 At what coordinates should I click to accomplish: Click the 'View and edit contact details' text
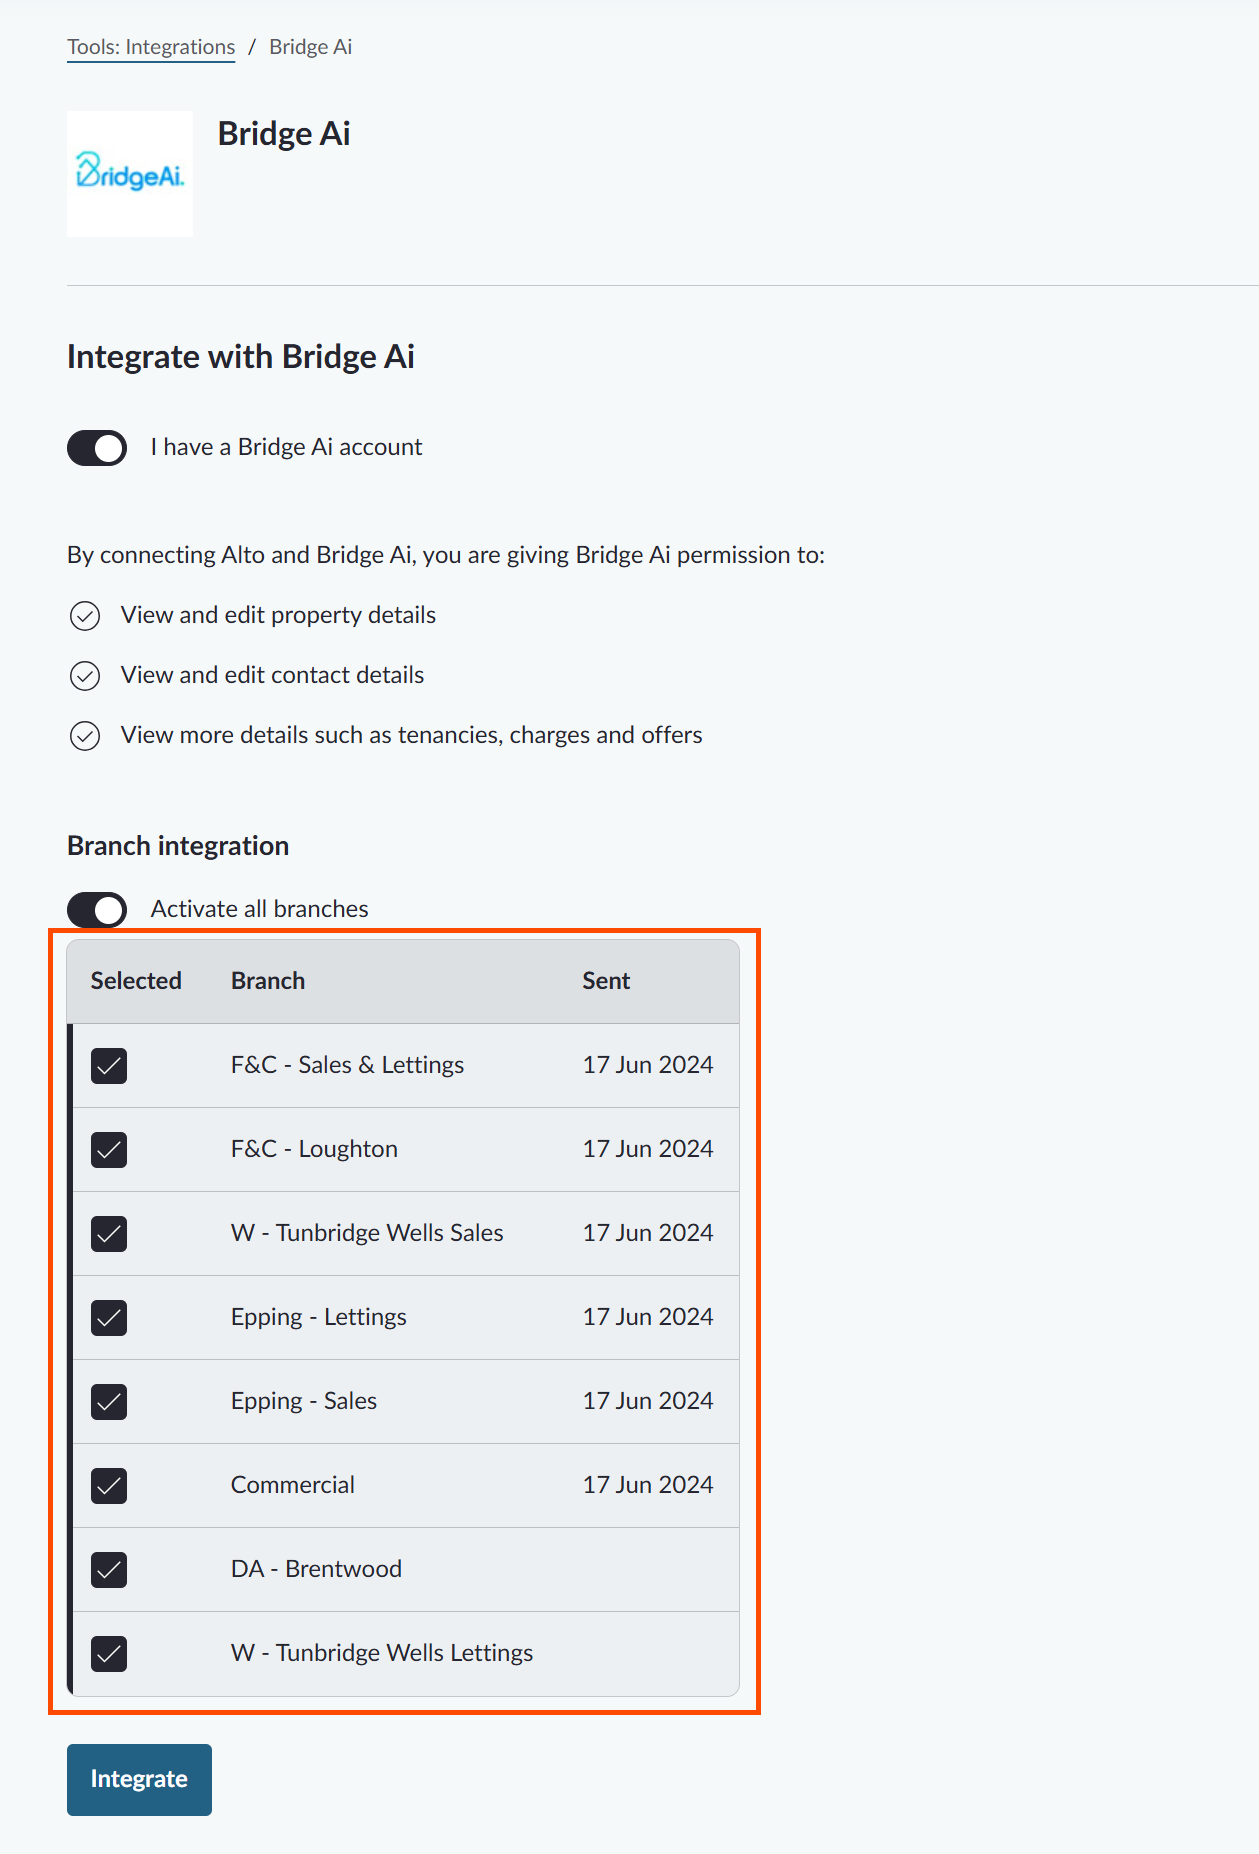[272, 675]
